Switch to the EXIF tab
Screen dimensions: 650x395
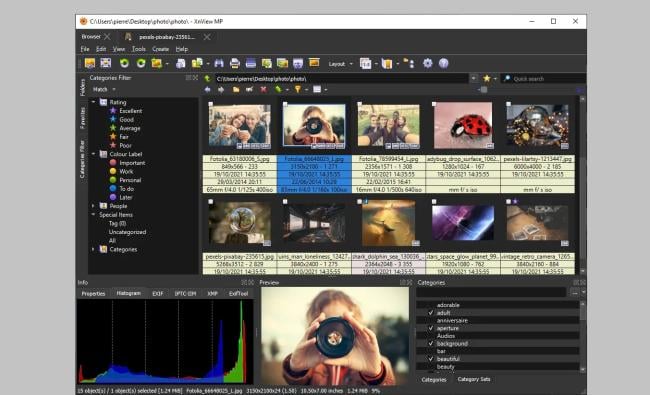tap(158, 293)
